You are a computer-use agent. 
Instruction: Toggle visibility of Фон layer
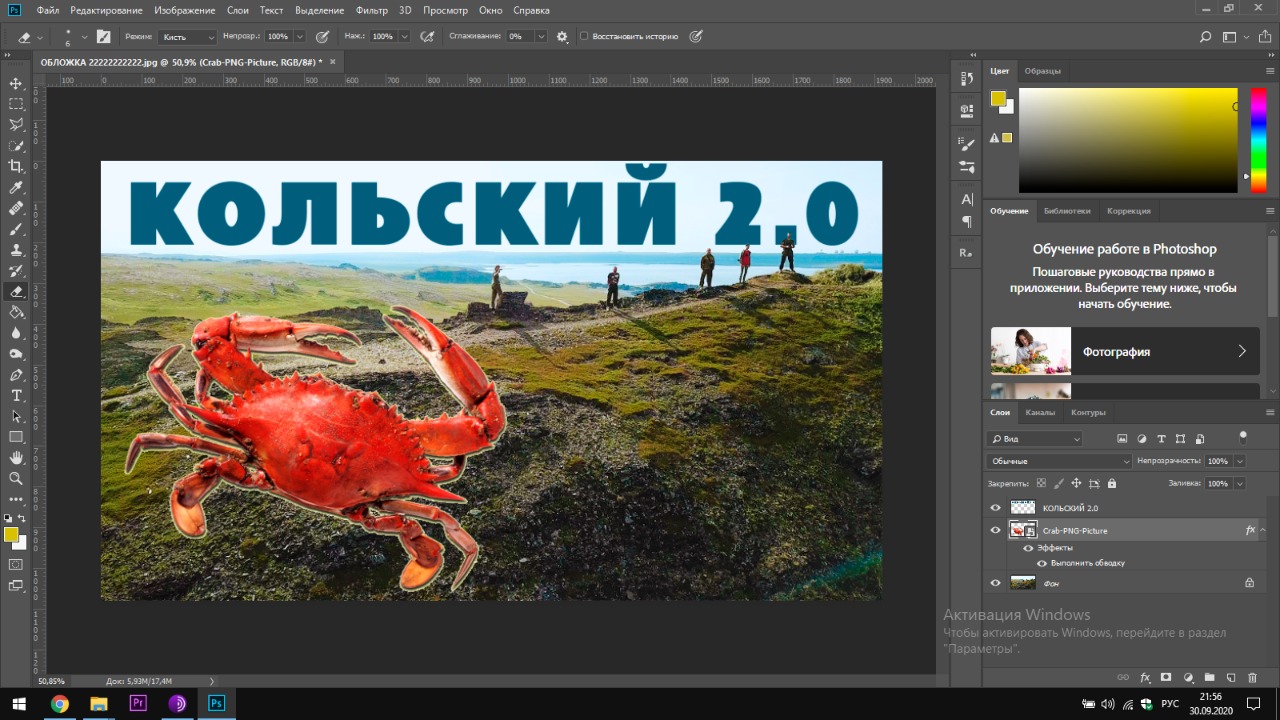click(x=995, y=583)
